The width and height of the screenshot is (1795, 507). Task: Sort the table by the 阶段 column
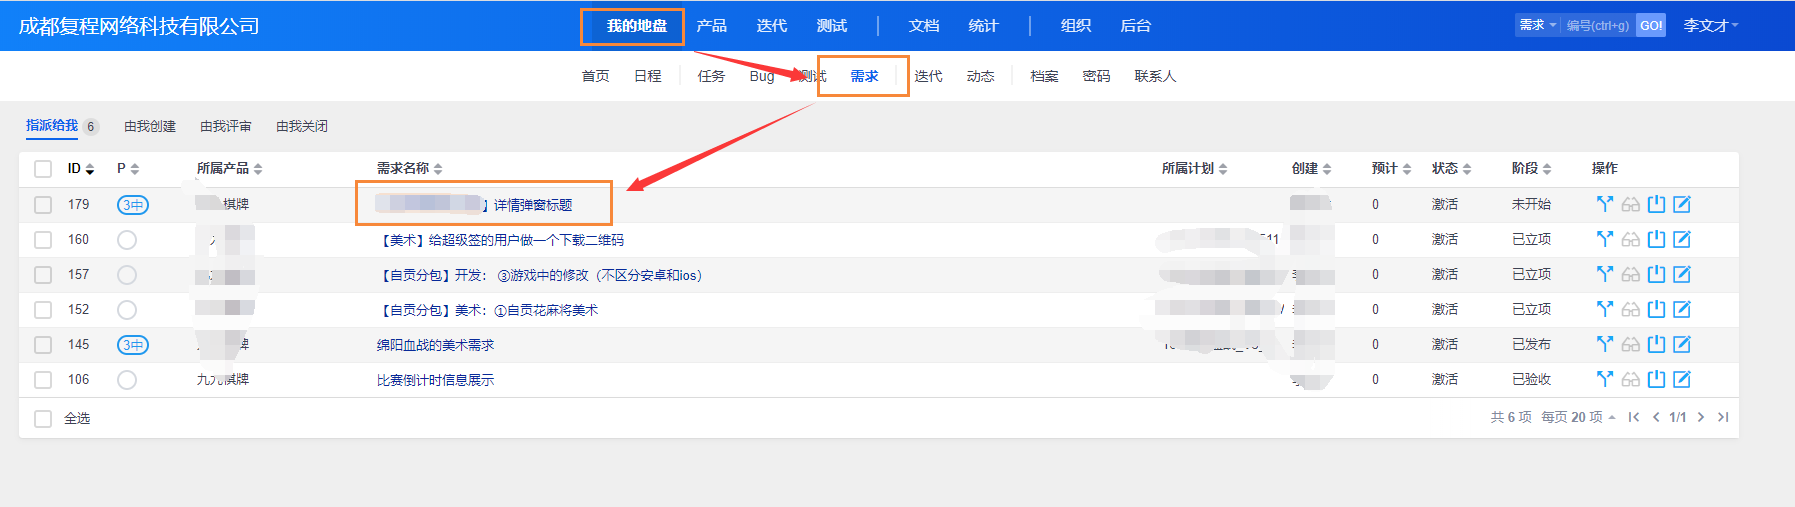coord(1531,168)
